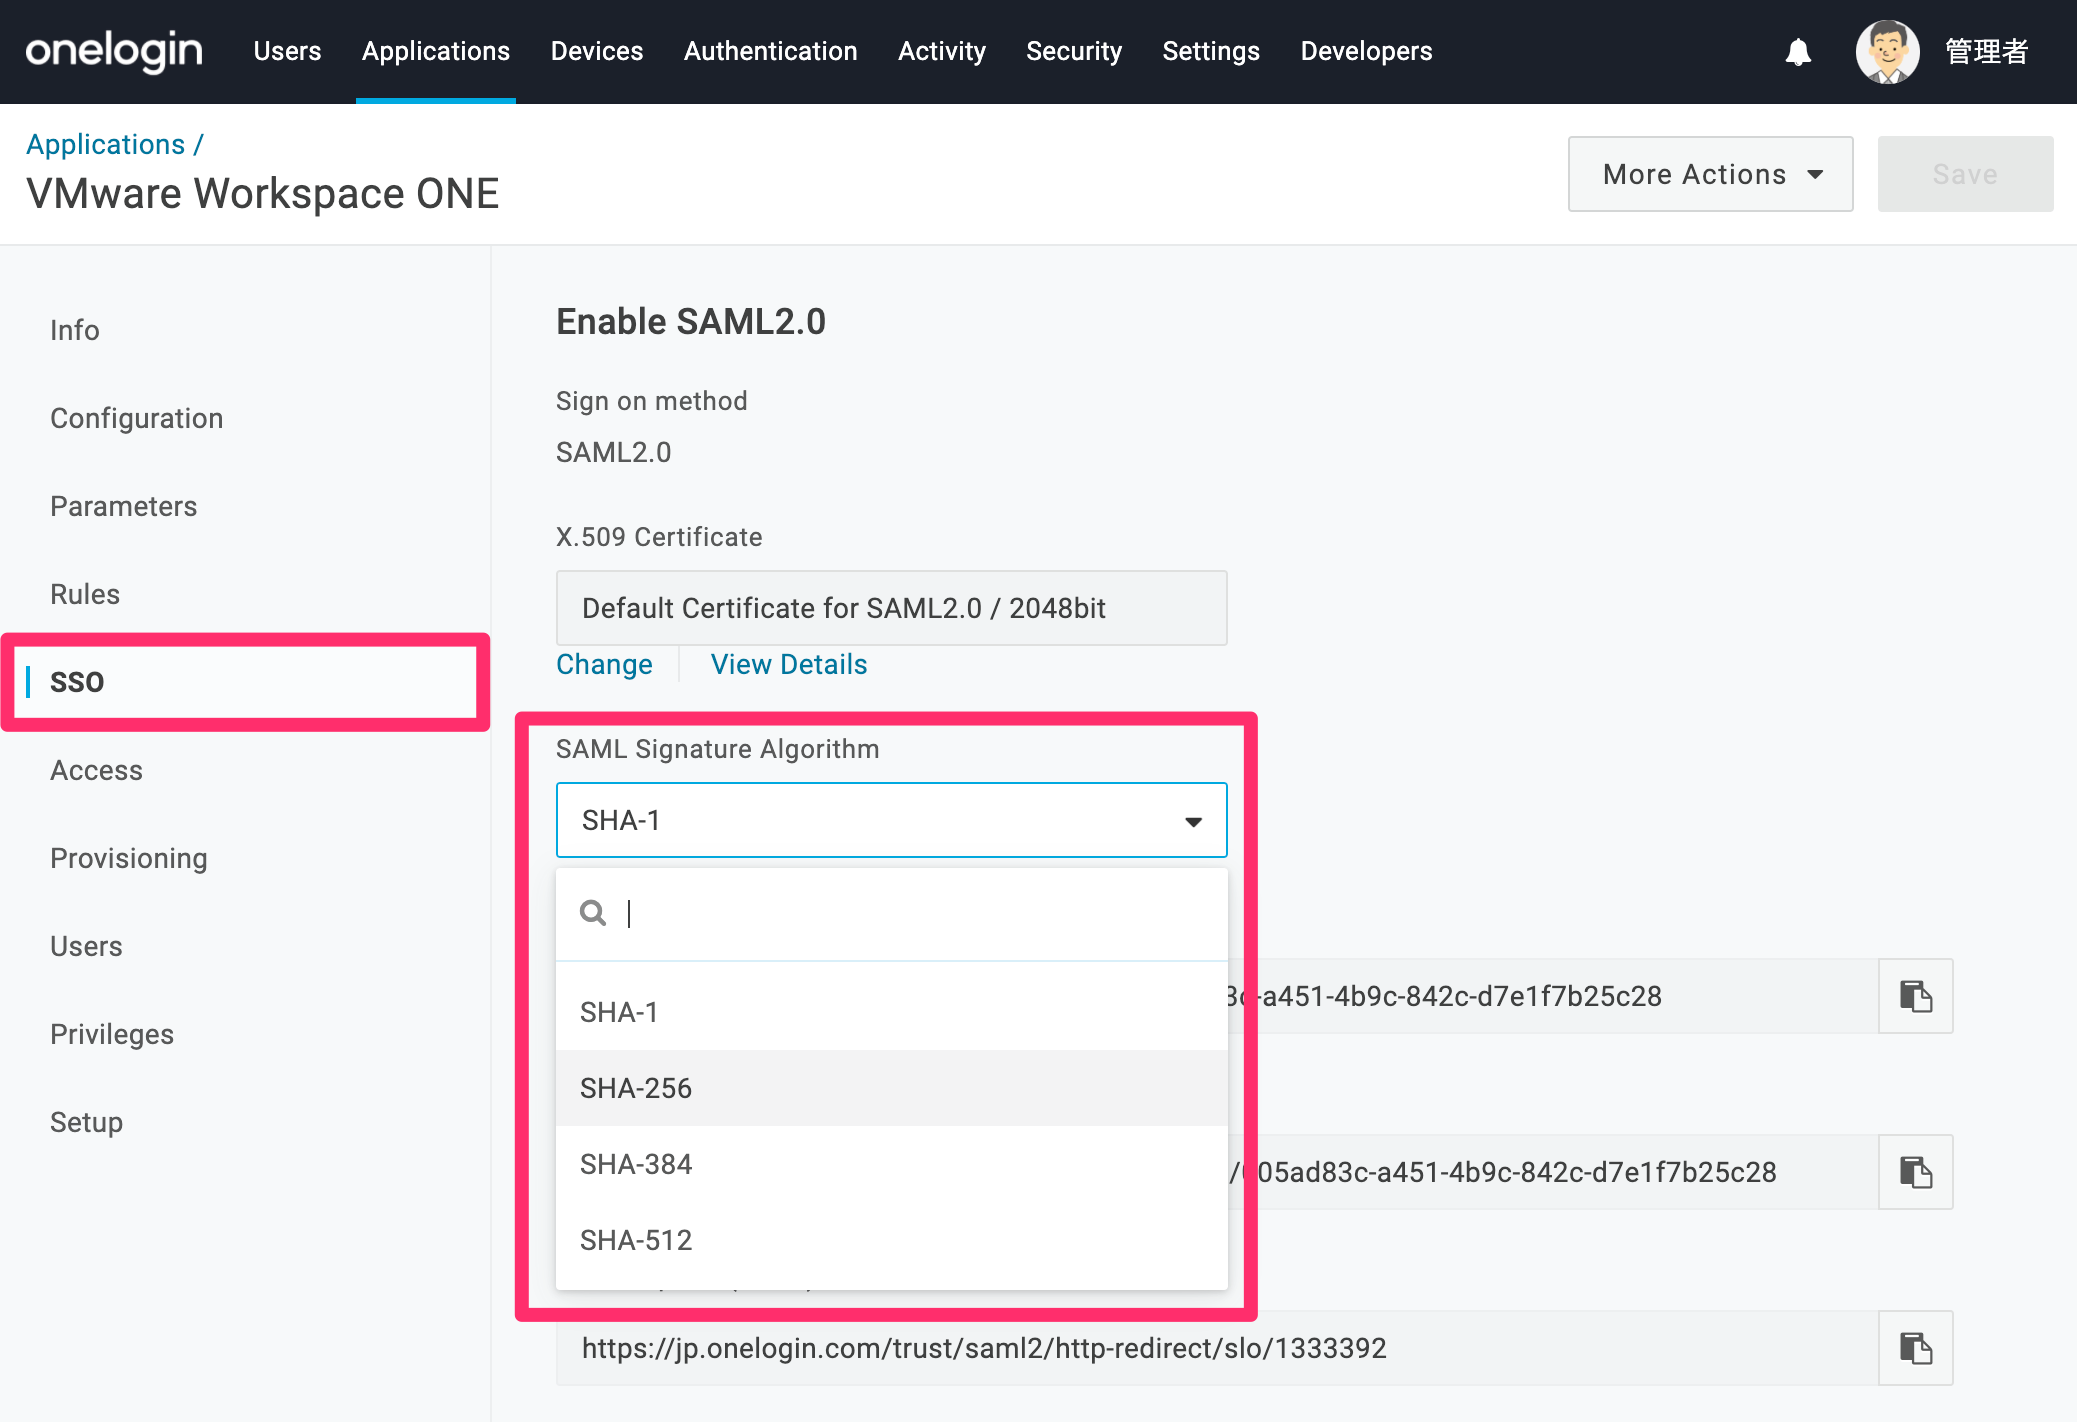Open the More Actions dropdown

pos(1710,174)
